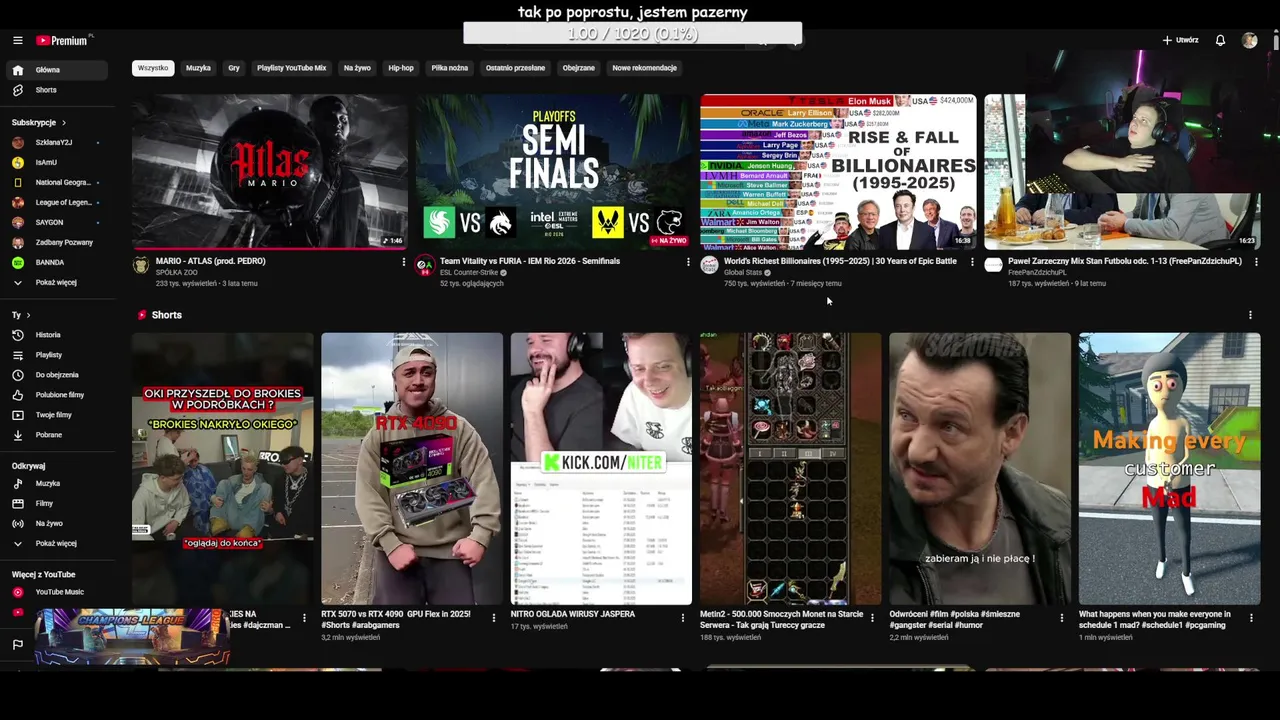Screen dimensions: 1280x720
Task: Open the National Geographic subscription
Action: 55,182
